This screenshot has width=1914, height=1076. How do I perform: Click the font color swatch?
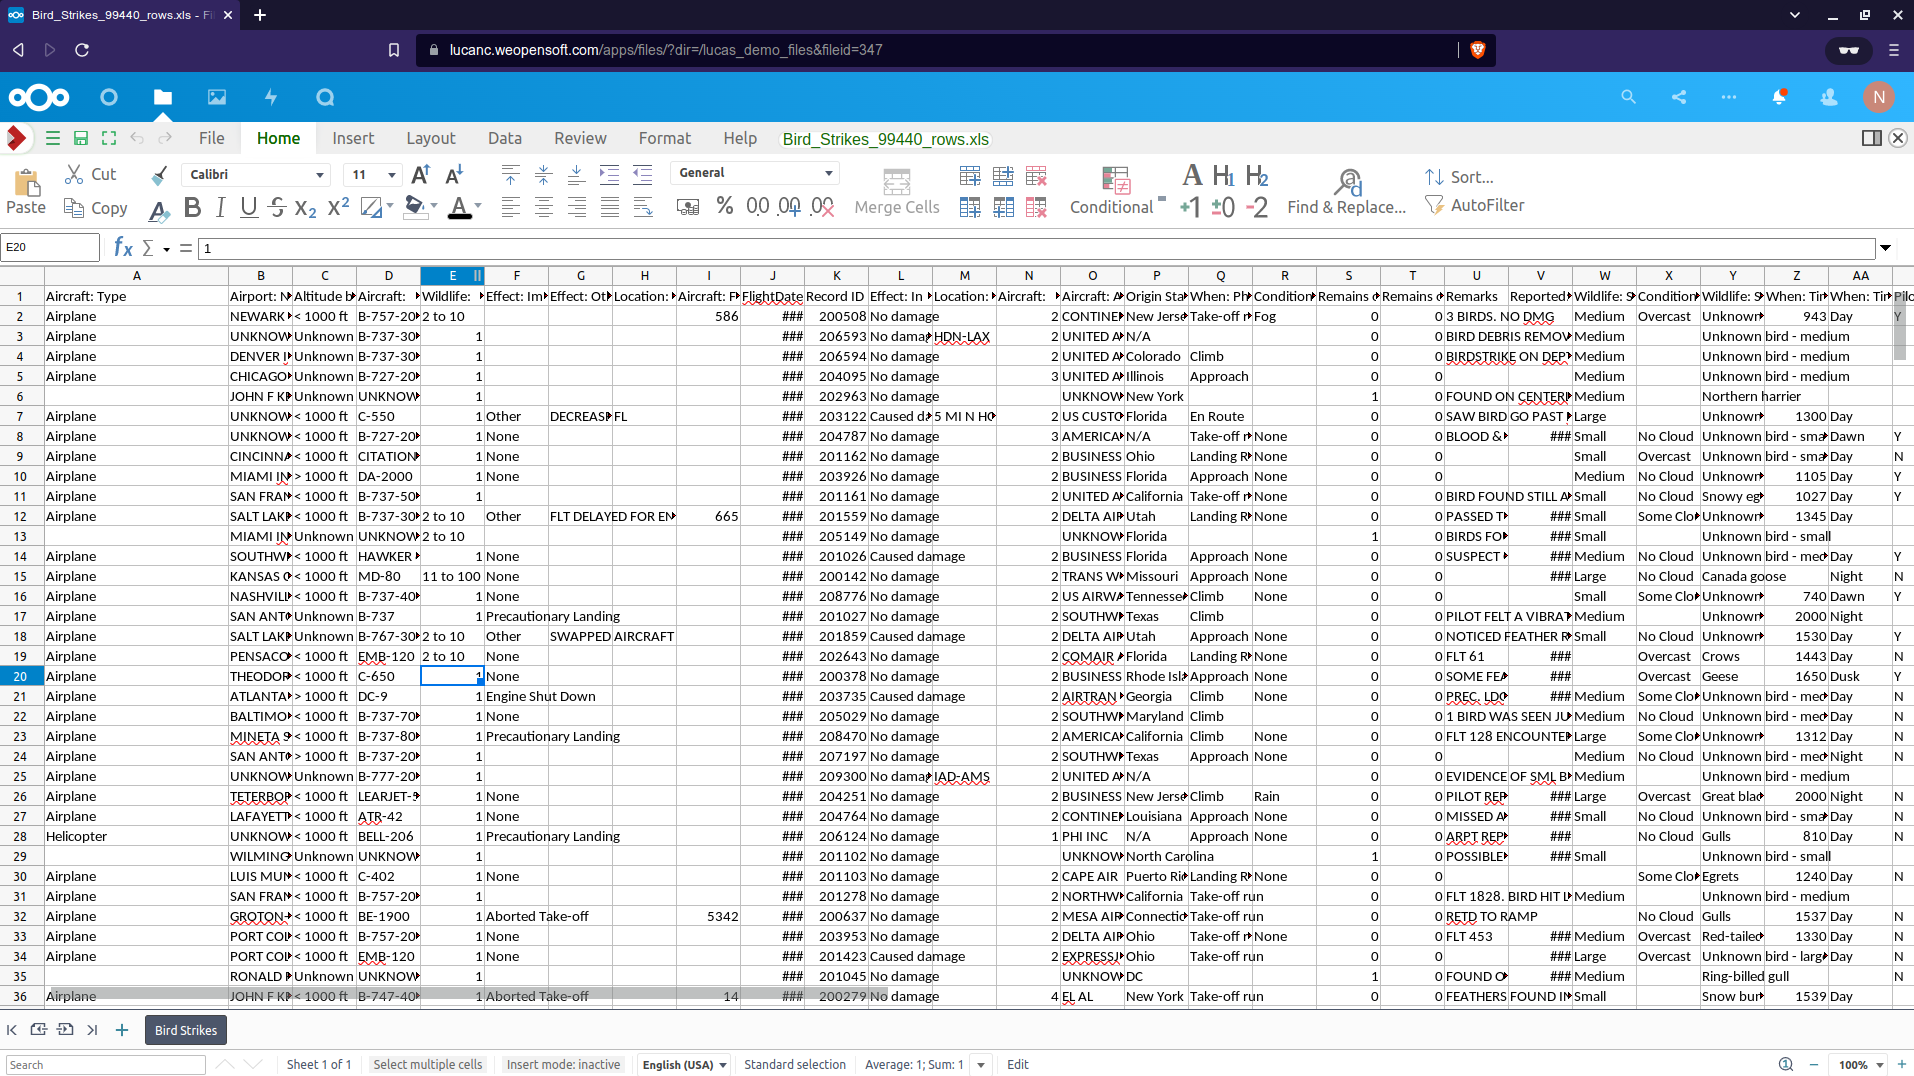pyautogui.click(x=459, y=207)
